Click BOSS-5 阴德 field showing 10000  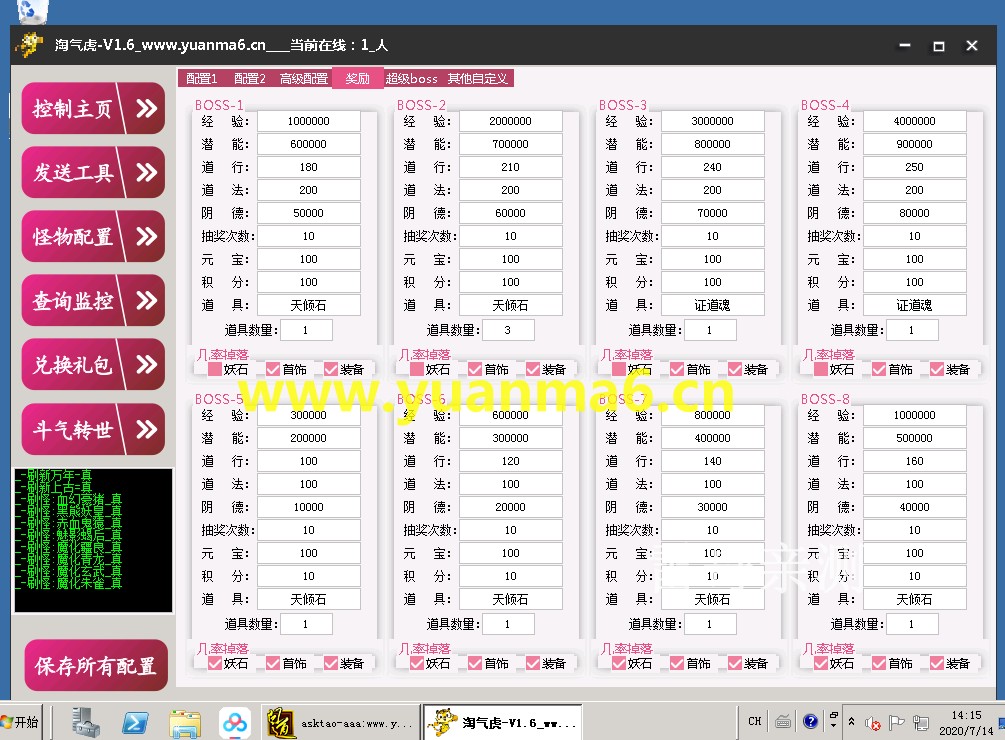click(308, 507)
